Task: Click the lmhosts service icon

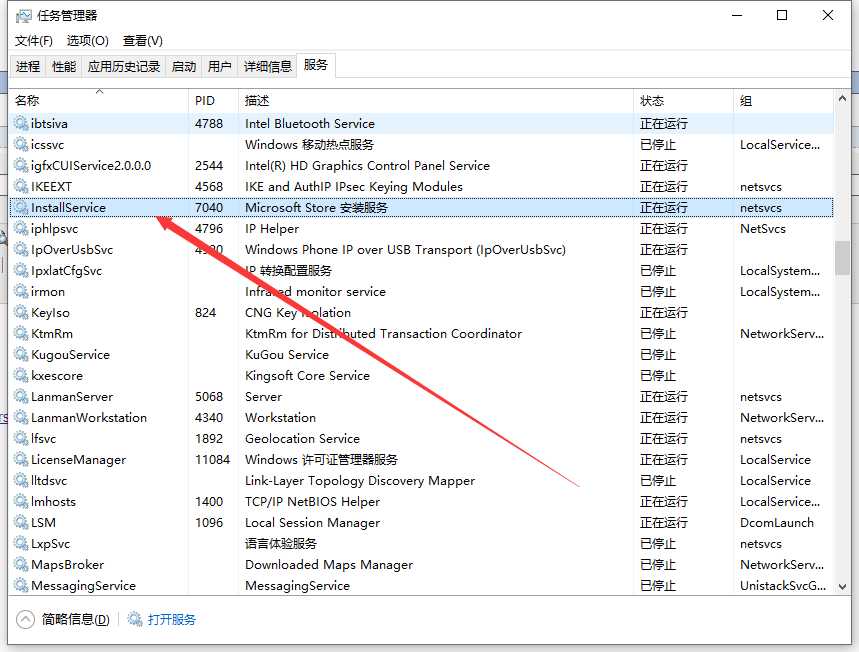Action: coord(21,501)
